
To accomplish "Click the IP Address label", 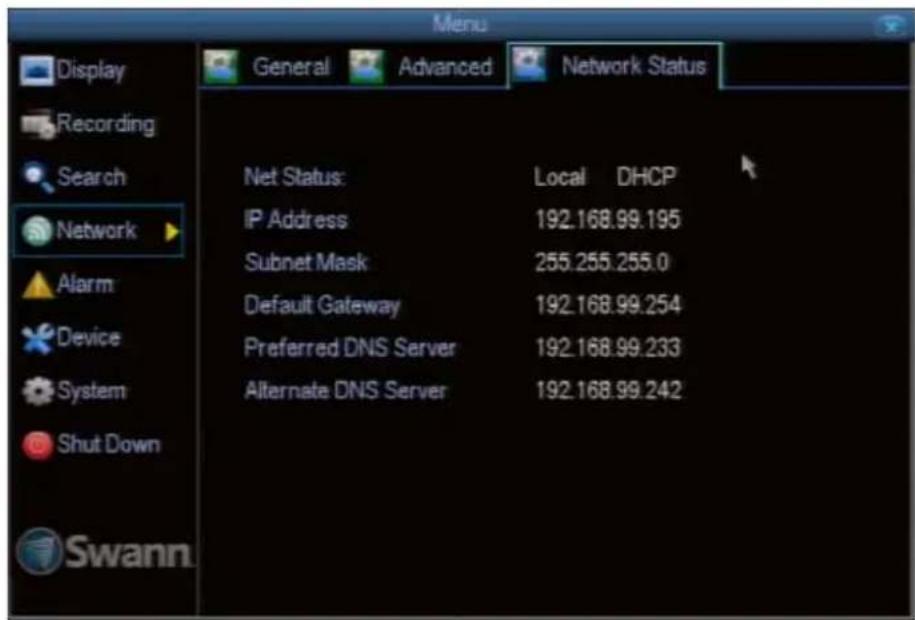I will pyautogui.click(x=296, y=220).
